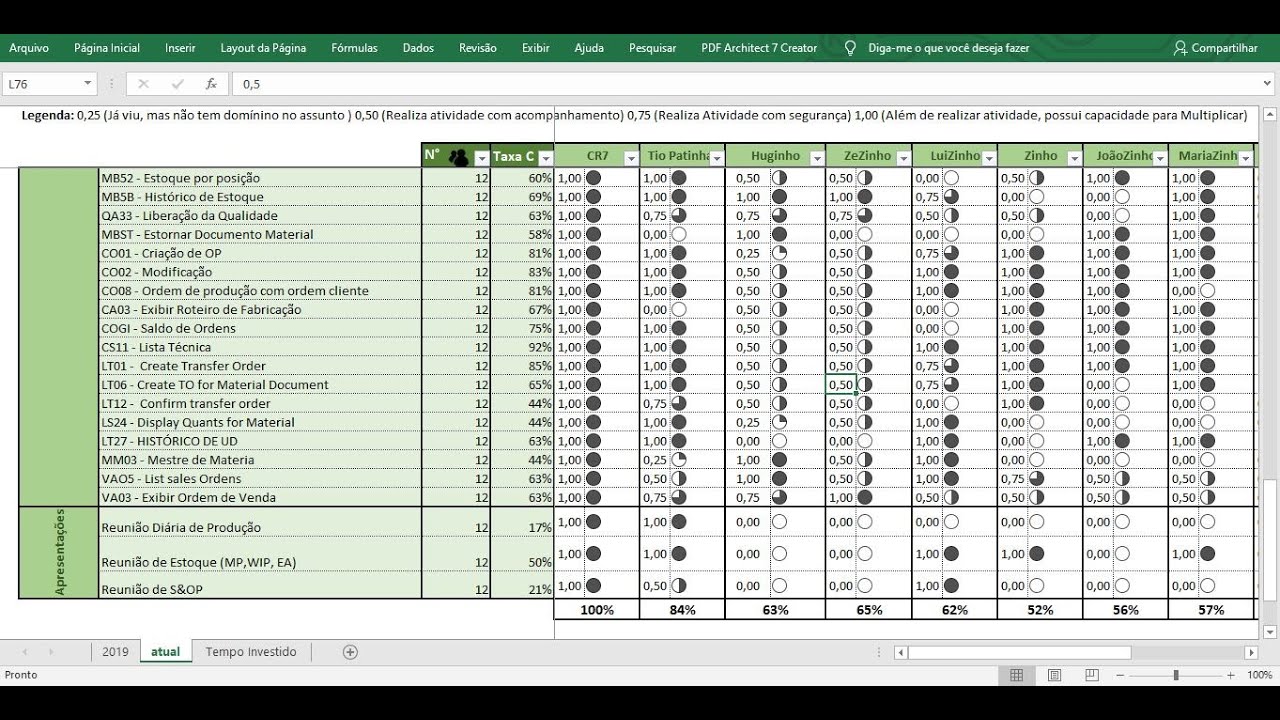Select the 92% Taxa cell in CS11 row
The height and width of the screenshot is (720, 1280).
[x=522, y=347]
